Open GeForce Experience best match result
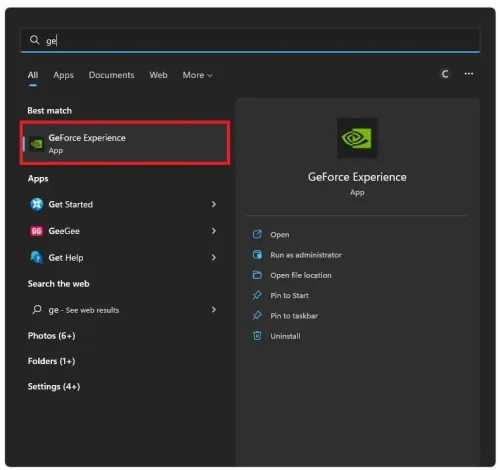Image resolution: width=500 pixels, height=470 pixels. pyautogui.click(x=125, y=143)
